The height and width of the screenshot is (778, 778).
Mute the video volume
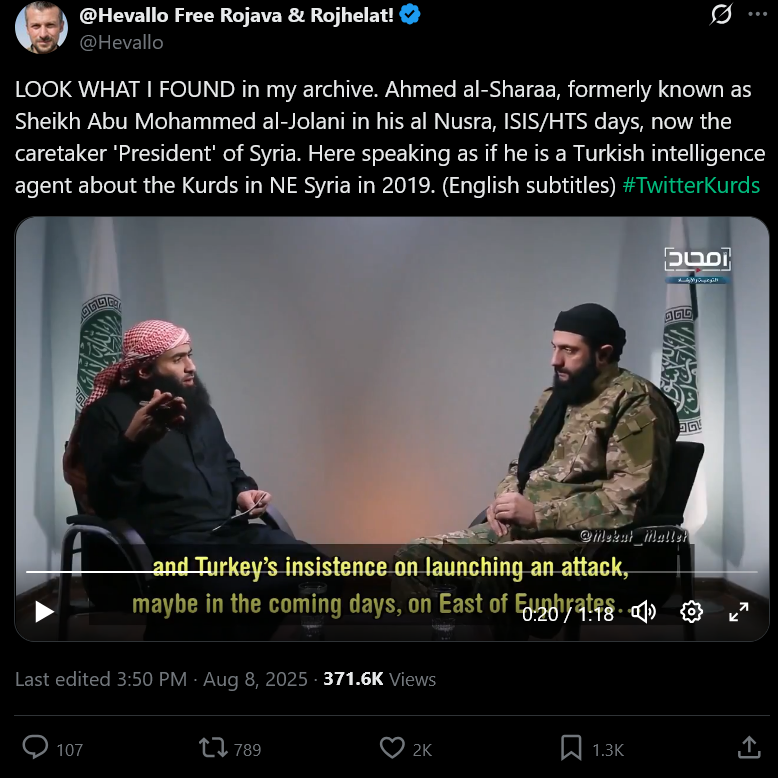point(644,612)
